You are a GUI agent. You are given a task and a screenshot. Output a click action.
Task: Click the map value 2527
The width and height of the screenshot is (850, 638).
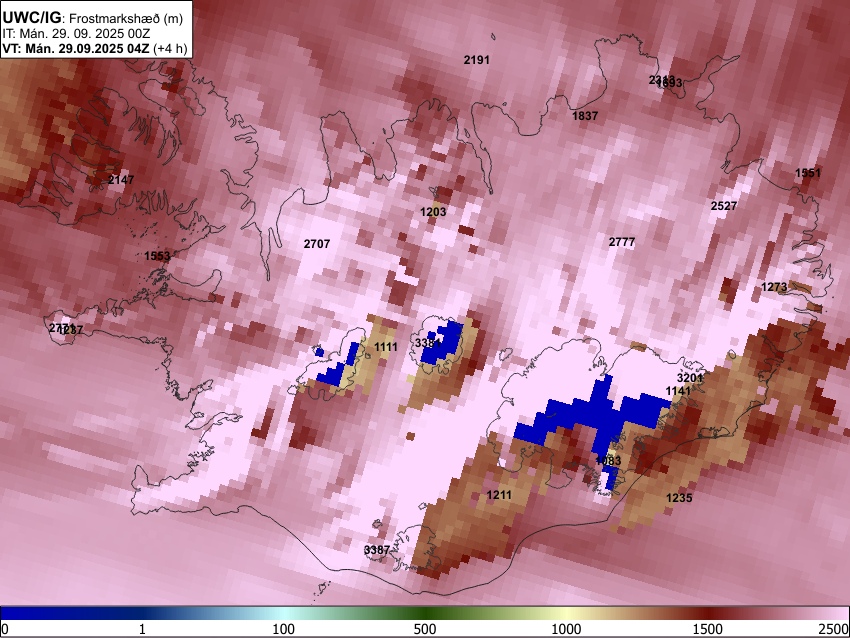(724, 206)
